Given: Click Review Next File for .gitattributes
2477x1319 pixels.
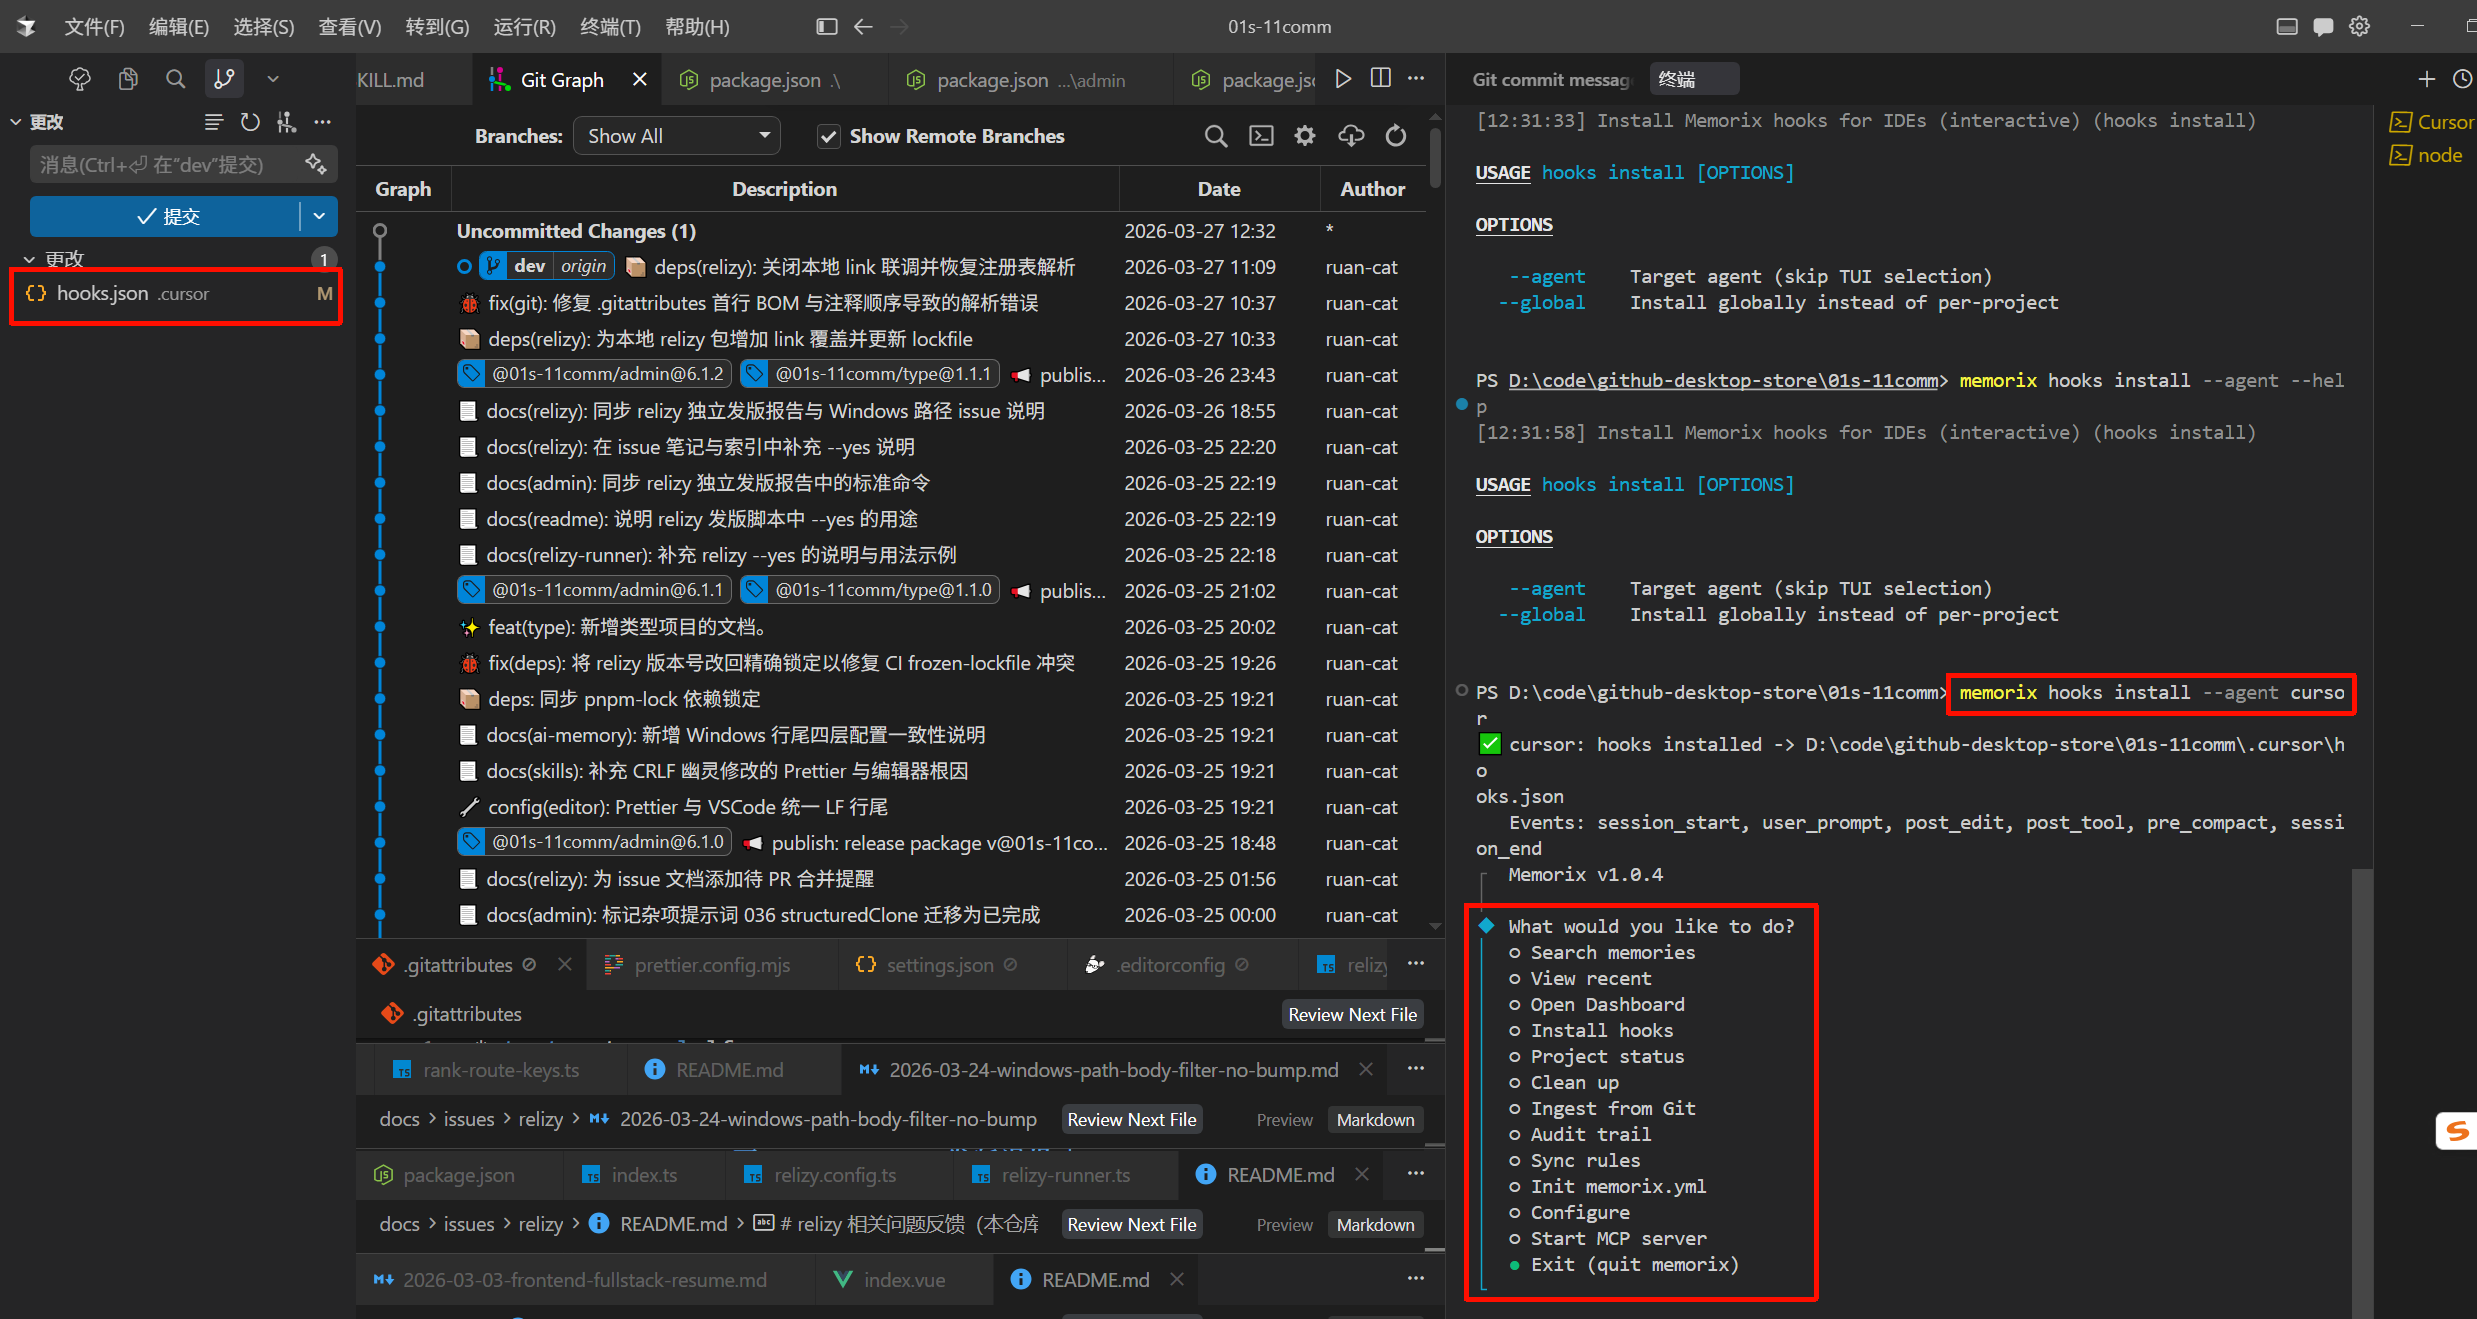Looking at the screenshot, I should pos(1351,1014).
